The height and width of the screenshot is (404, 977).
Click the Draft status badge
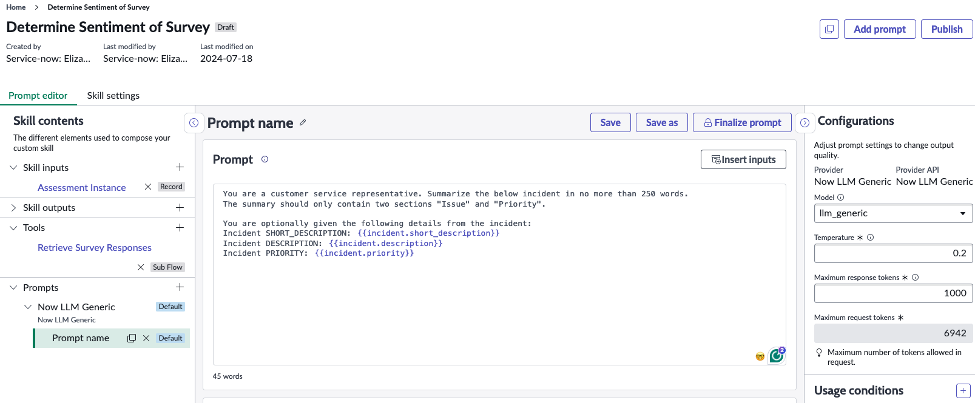[226, 27]
